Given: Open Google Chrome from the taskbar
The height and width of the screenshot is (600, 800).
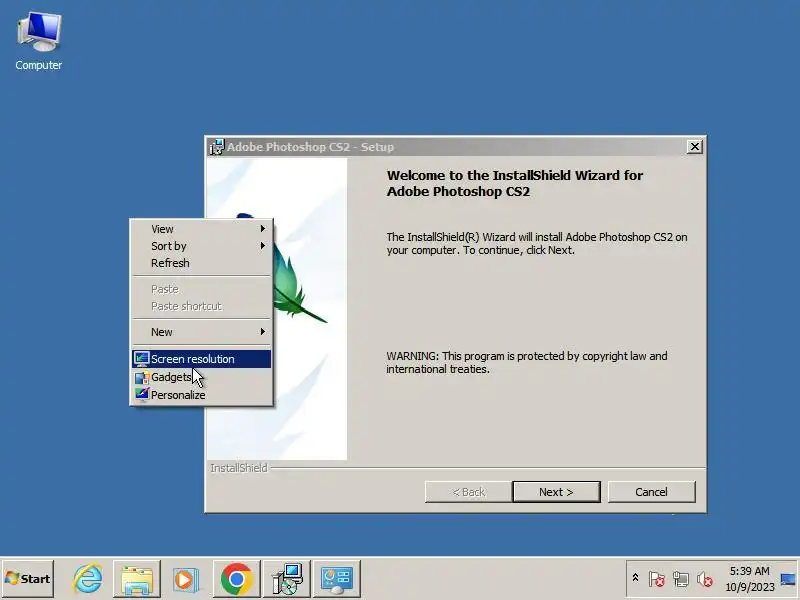Looking at the screenshot, I should [x=236, y=579].
